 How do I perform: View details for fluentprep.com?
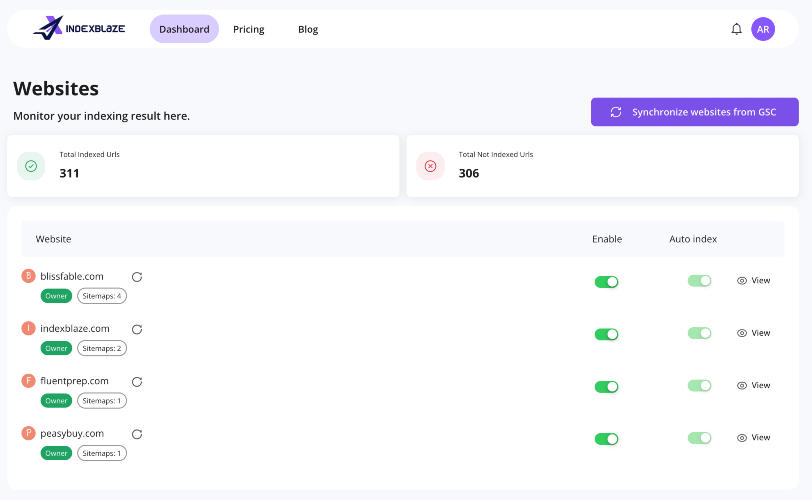click(753, 385)
